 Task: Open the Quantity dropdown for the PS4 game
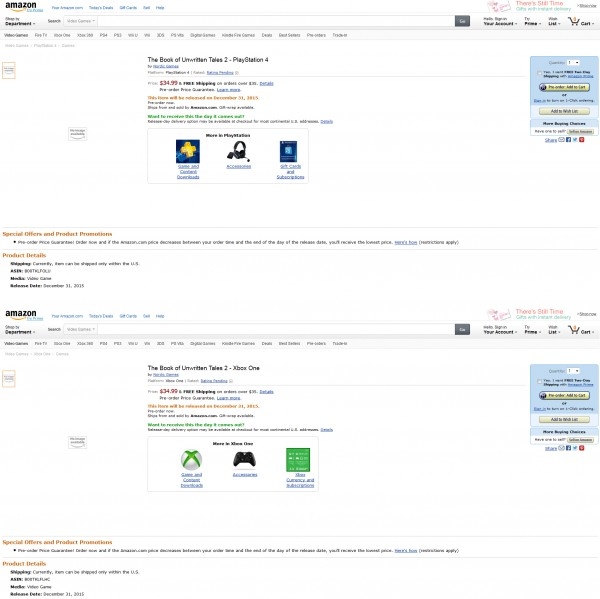pyautogui.click(x=573, y=62)
